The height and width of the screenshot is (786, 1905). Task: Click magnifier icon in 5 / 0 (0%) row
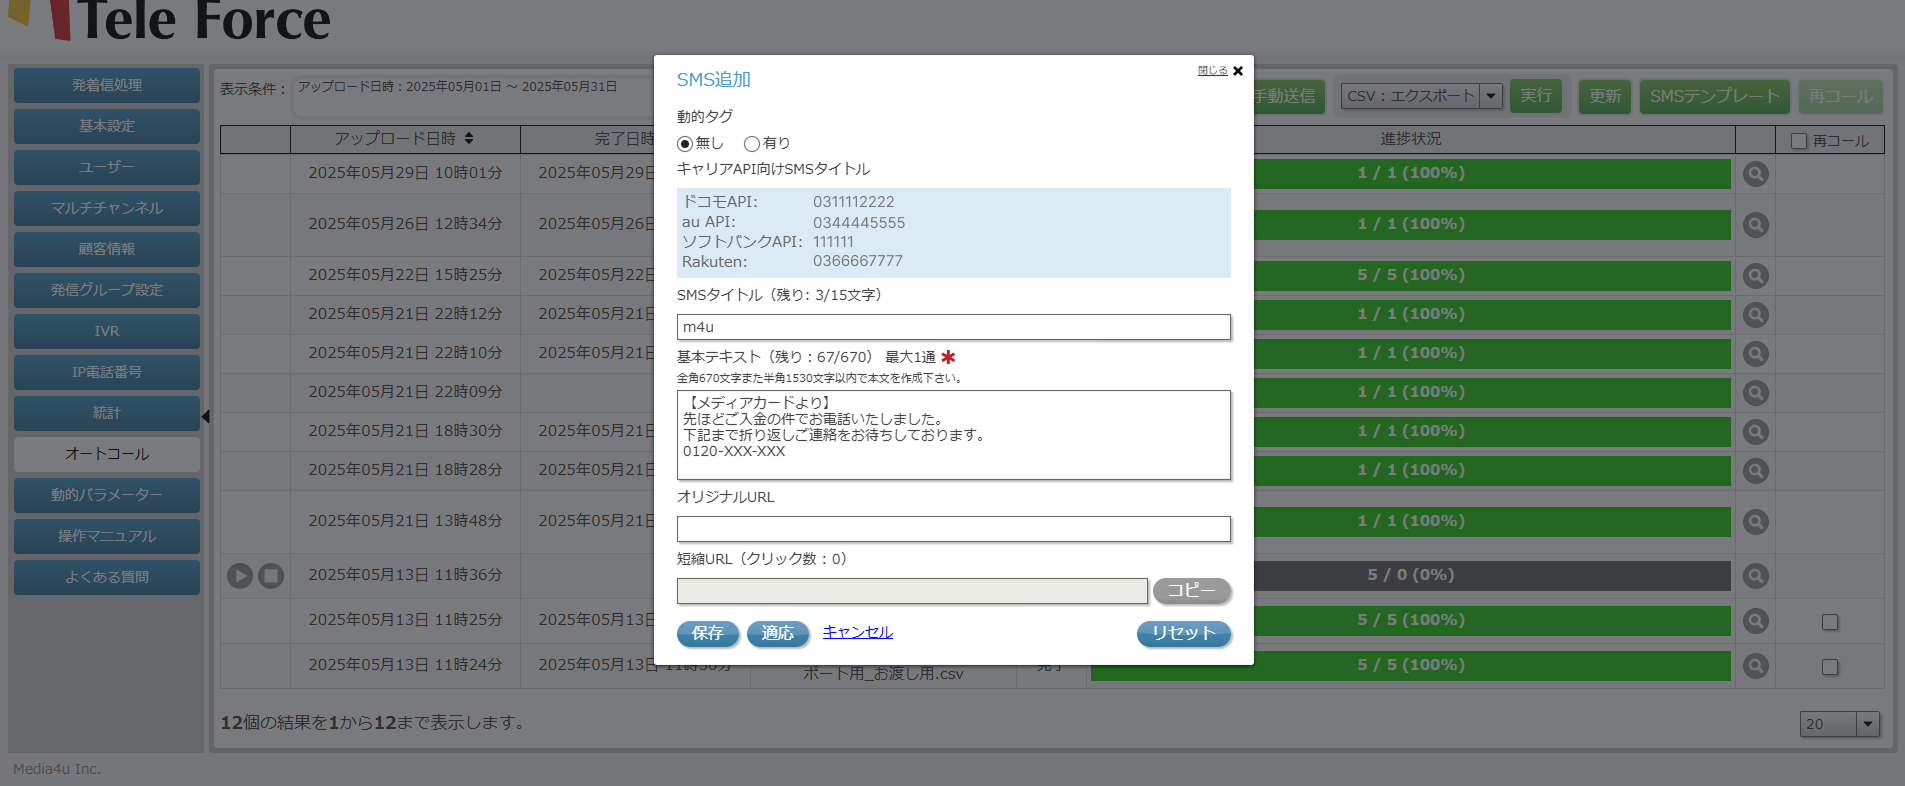(x=1755, y=576)
